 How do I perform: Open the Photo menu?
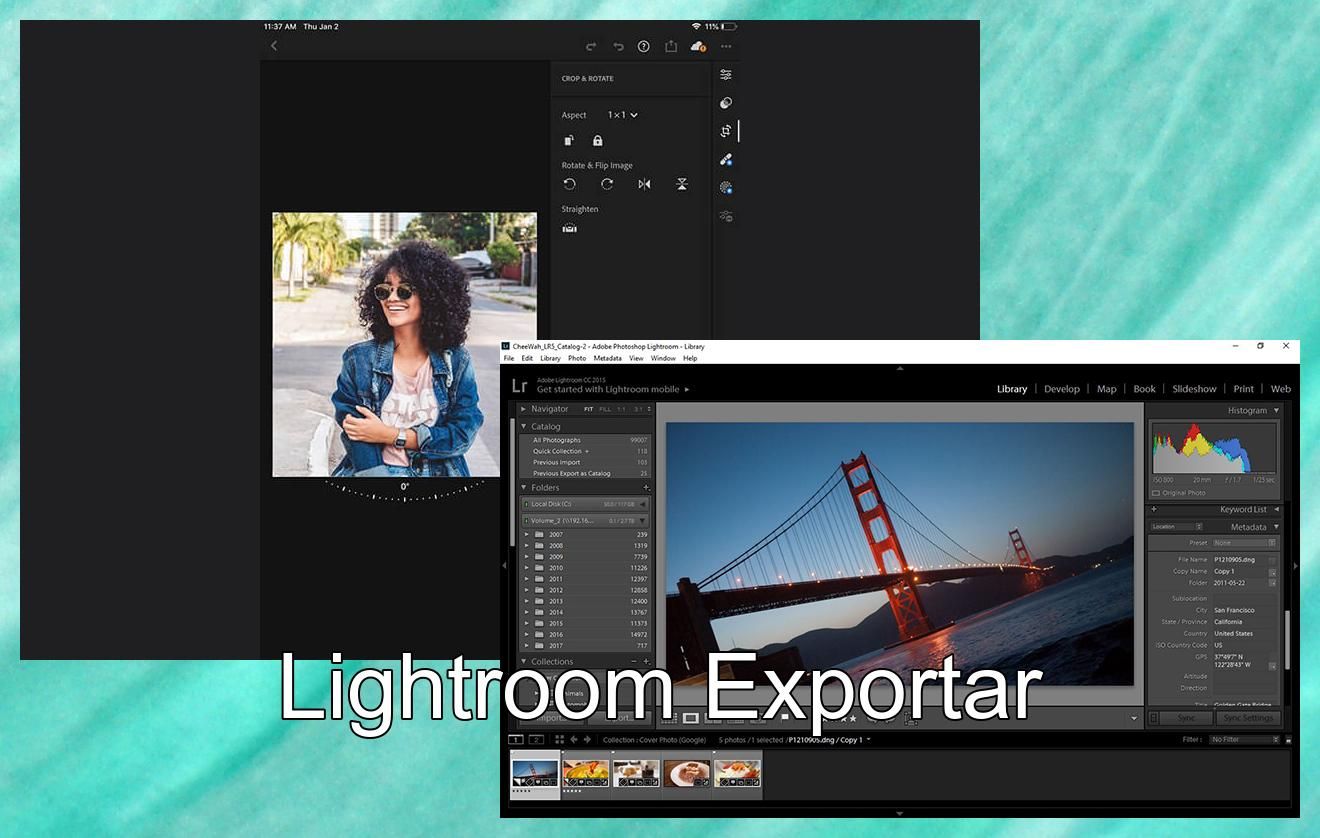[x=577, y=358]
